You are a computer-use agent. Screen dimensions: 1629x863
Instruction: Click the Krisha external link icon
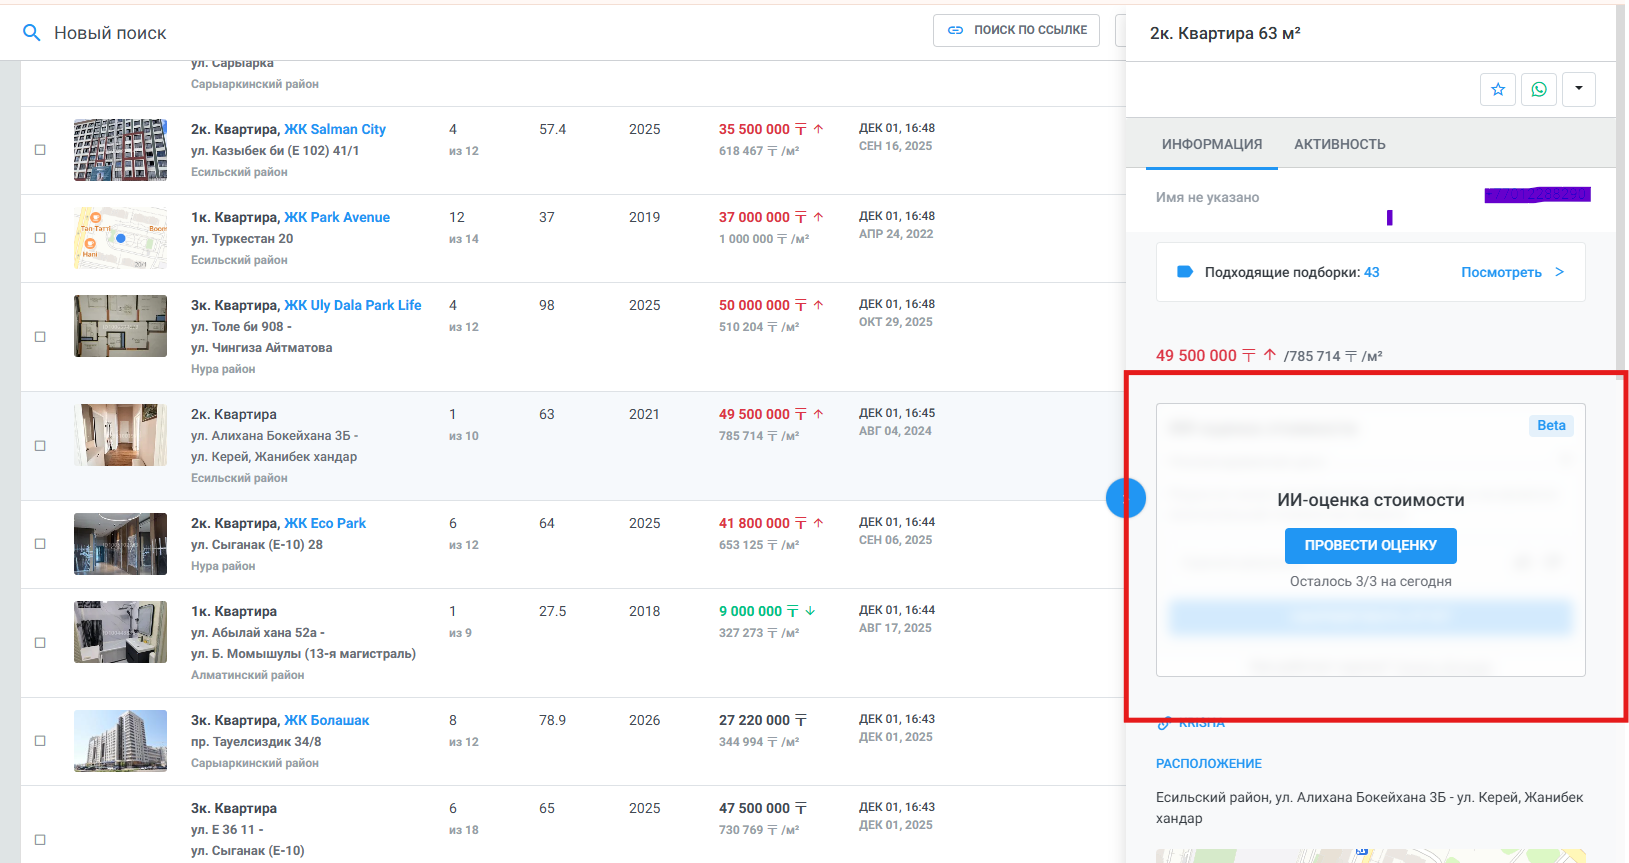[1164, 723]
